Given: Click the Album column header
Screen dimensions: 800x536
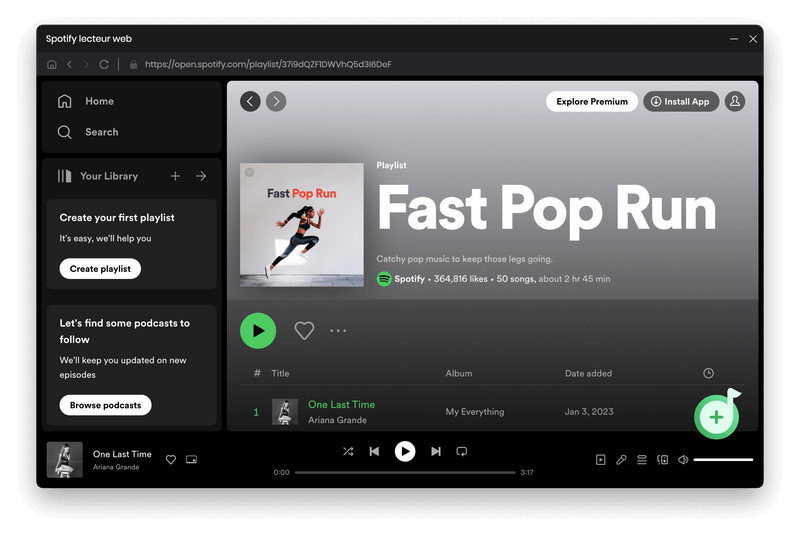Looking at the screenshot, I should [459, 373].
